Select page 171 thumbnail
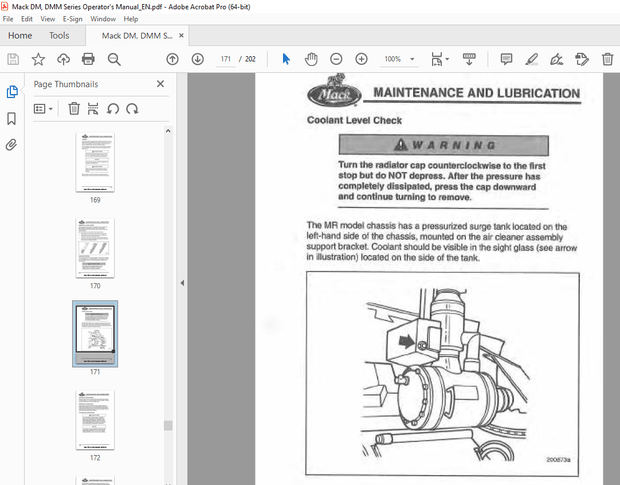This screenshot has height=485, width=620. click(x=95, y=334)
